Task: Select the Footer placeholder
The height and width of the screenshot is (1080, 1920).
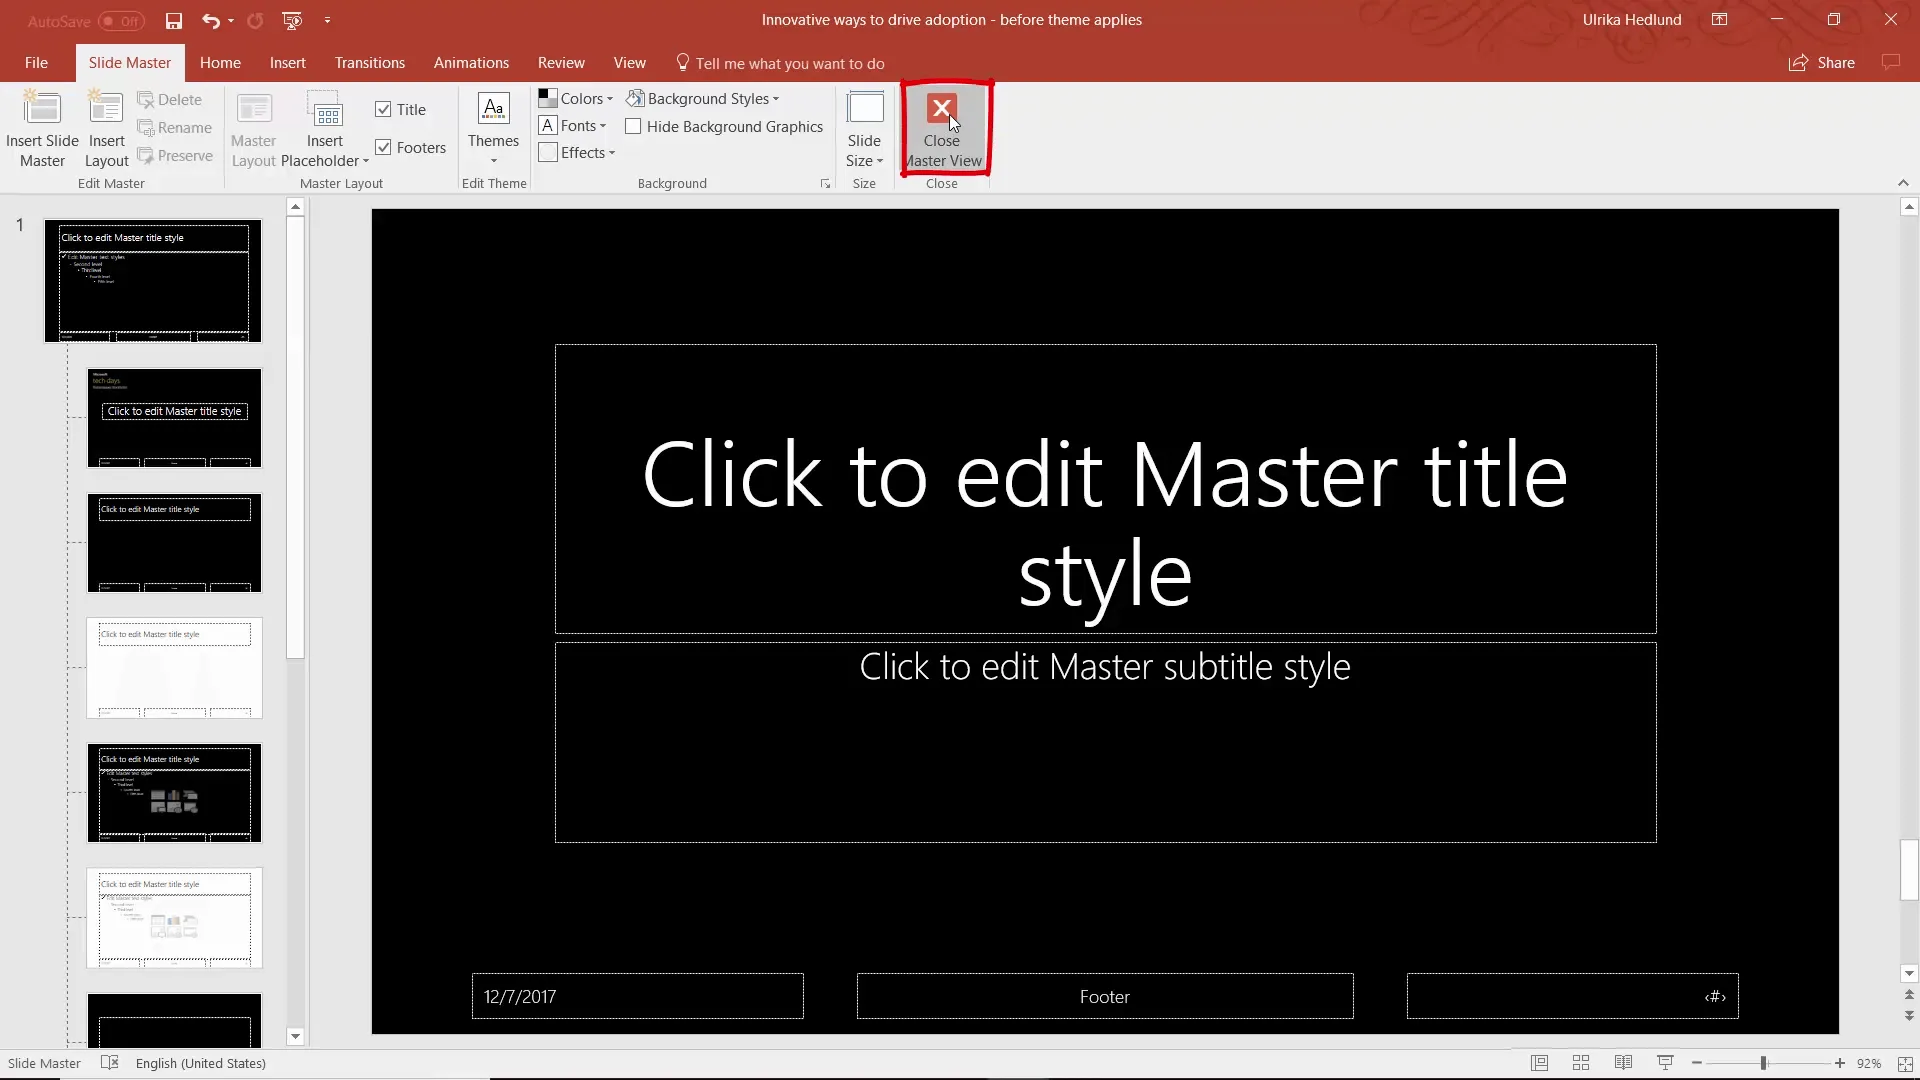Action: point(1105,996)
